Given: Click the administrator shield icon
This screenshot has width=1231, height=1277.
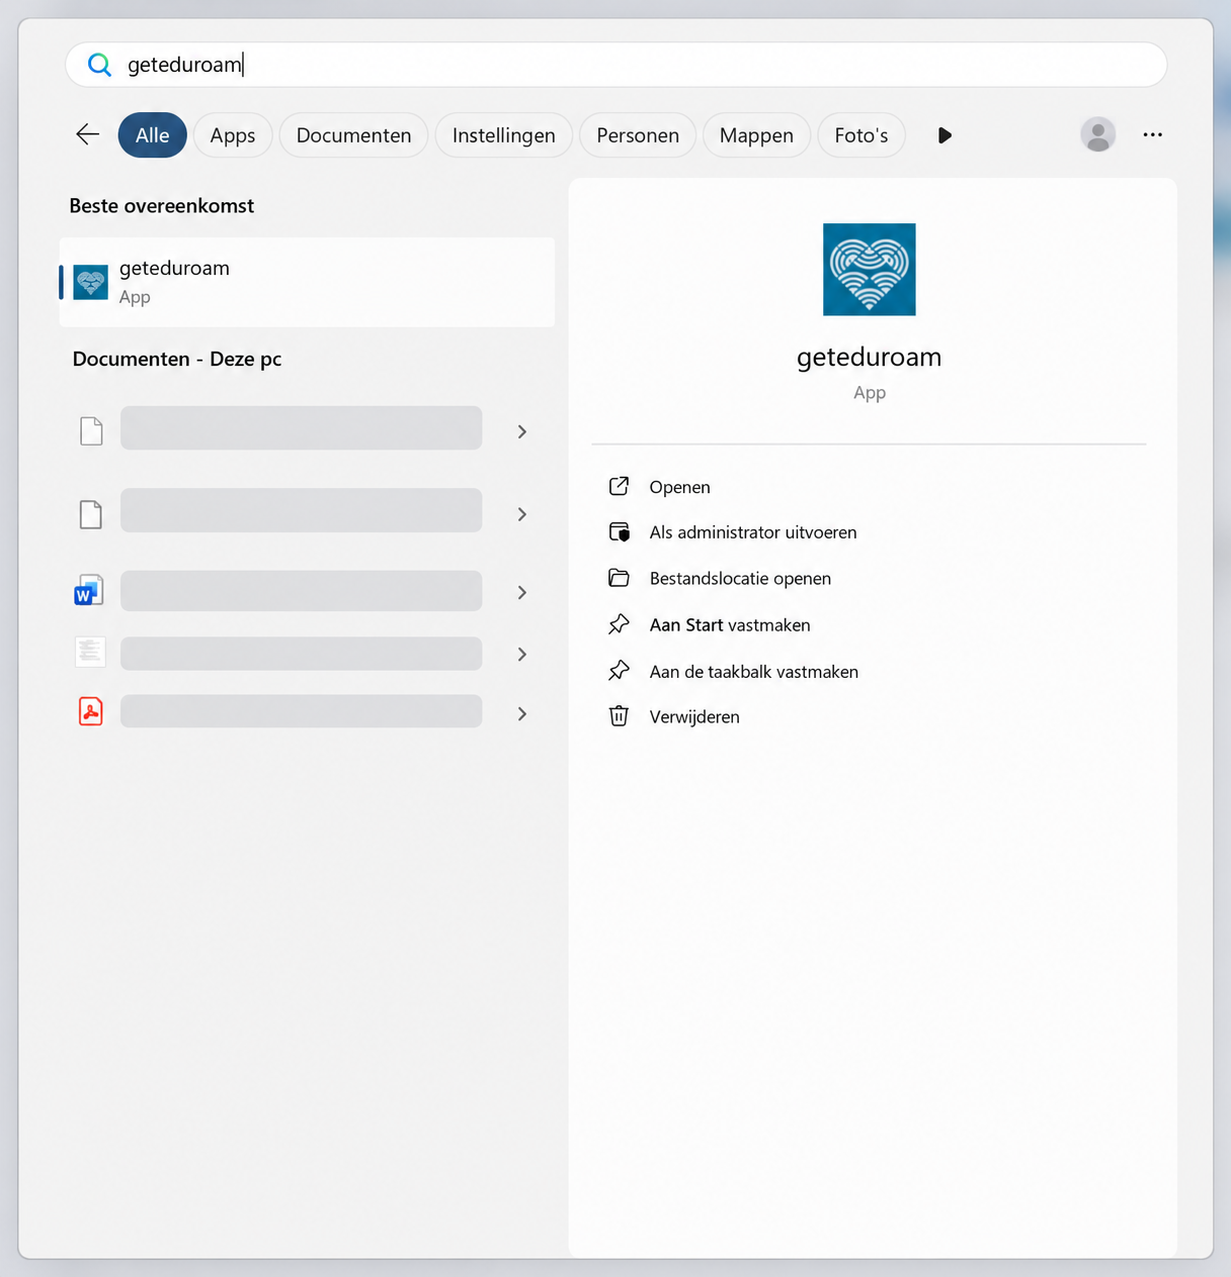Looking at the screenshot, I should tap(619, 532).
